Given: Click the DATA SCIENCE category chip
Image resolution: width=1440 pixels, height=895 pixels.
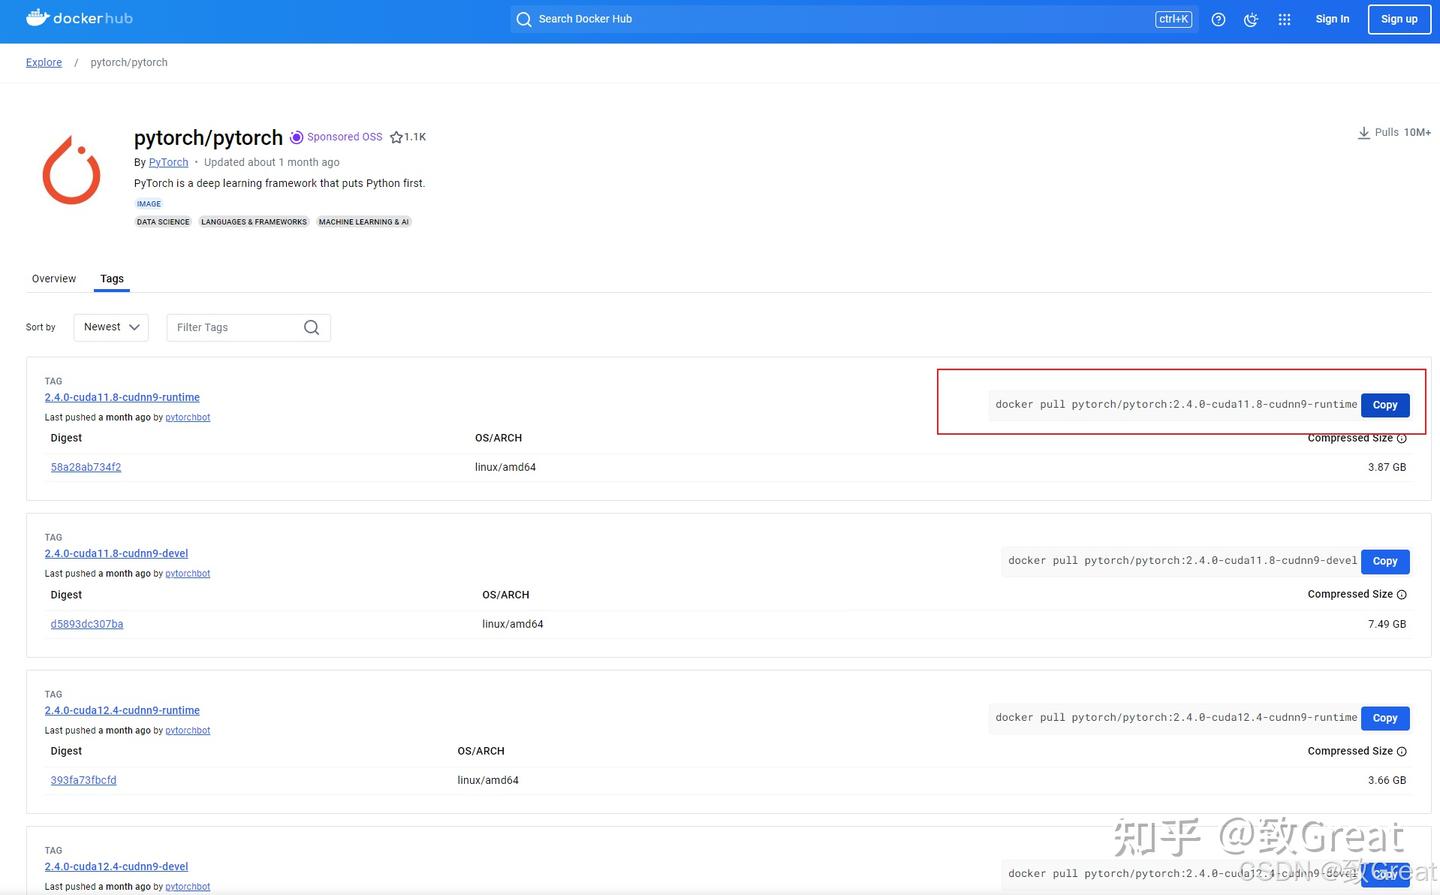Looking at the screenshot, I should (163, 222).
